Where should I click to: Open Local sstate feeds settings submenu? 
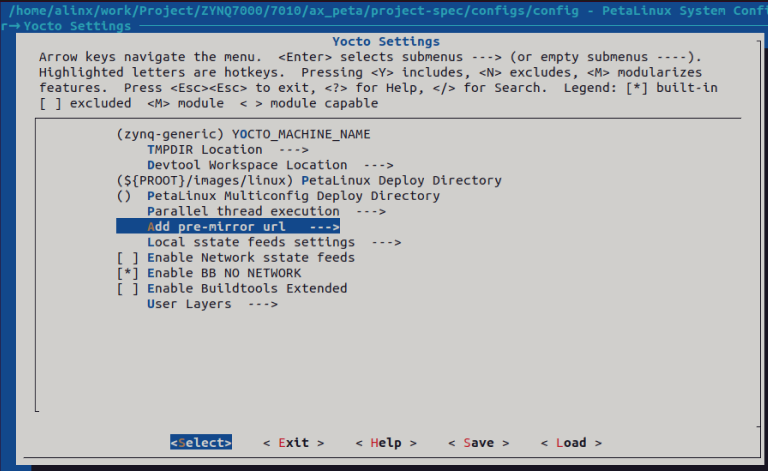274,242
